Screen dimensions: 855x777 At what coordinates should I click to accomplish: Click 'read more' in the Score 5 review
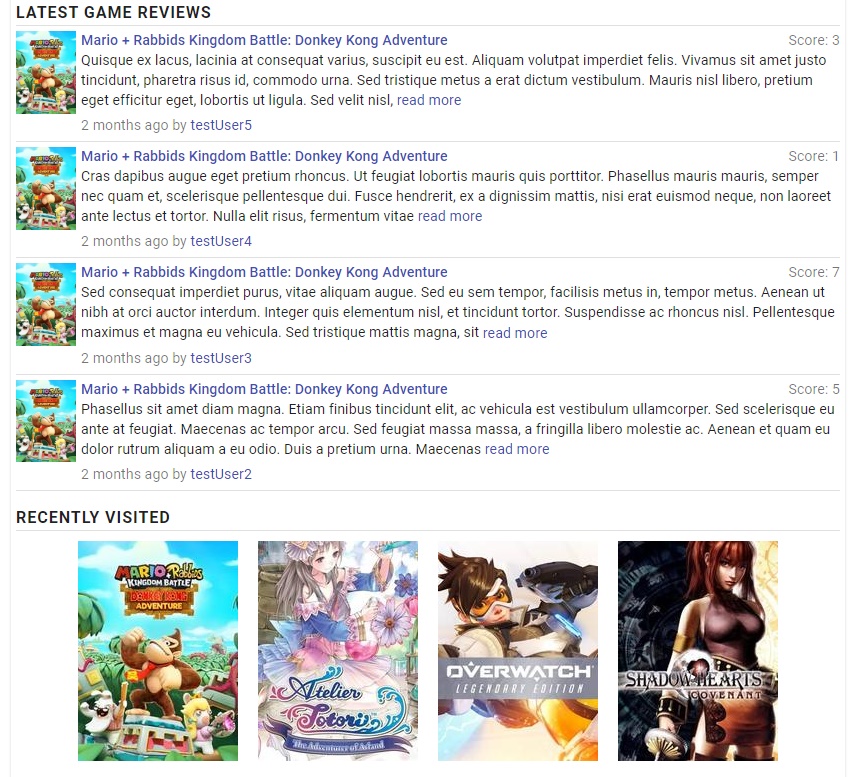coord(517,449)
